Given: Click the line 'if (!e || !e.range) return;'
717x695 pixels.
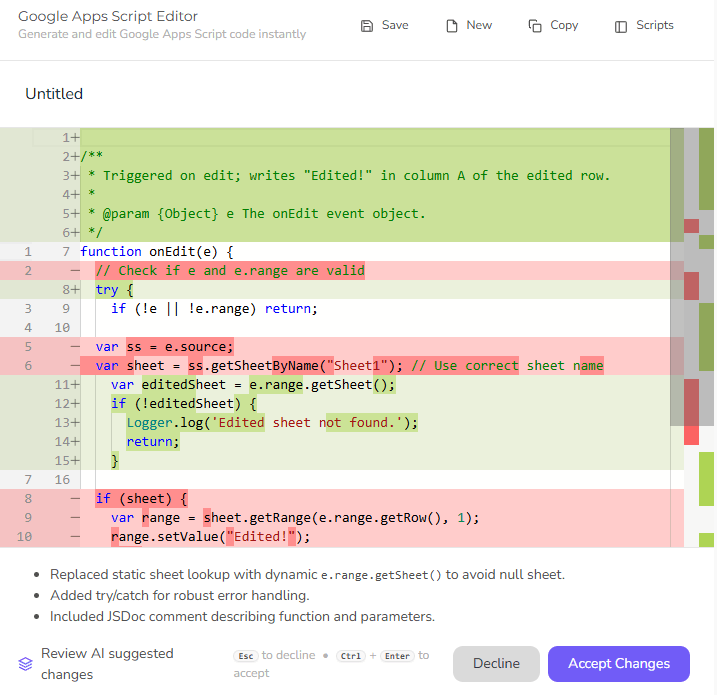Looking at the screenshot, I should 214,309.
